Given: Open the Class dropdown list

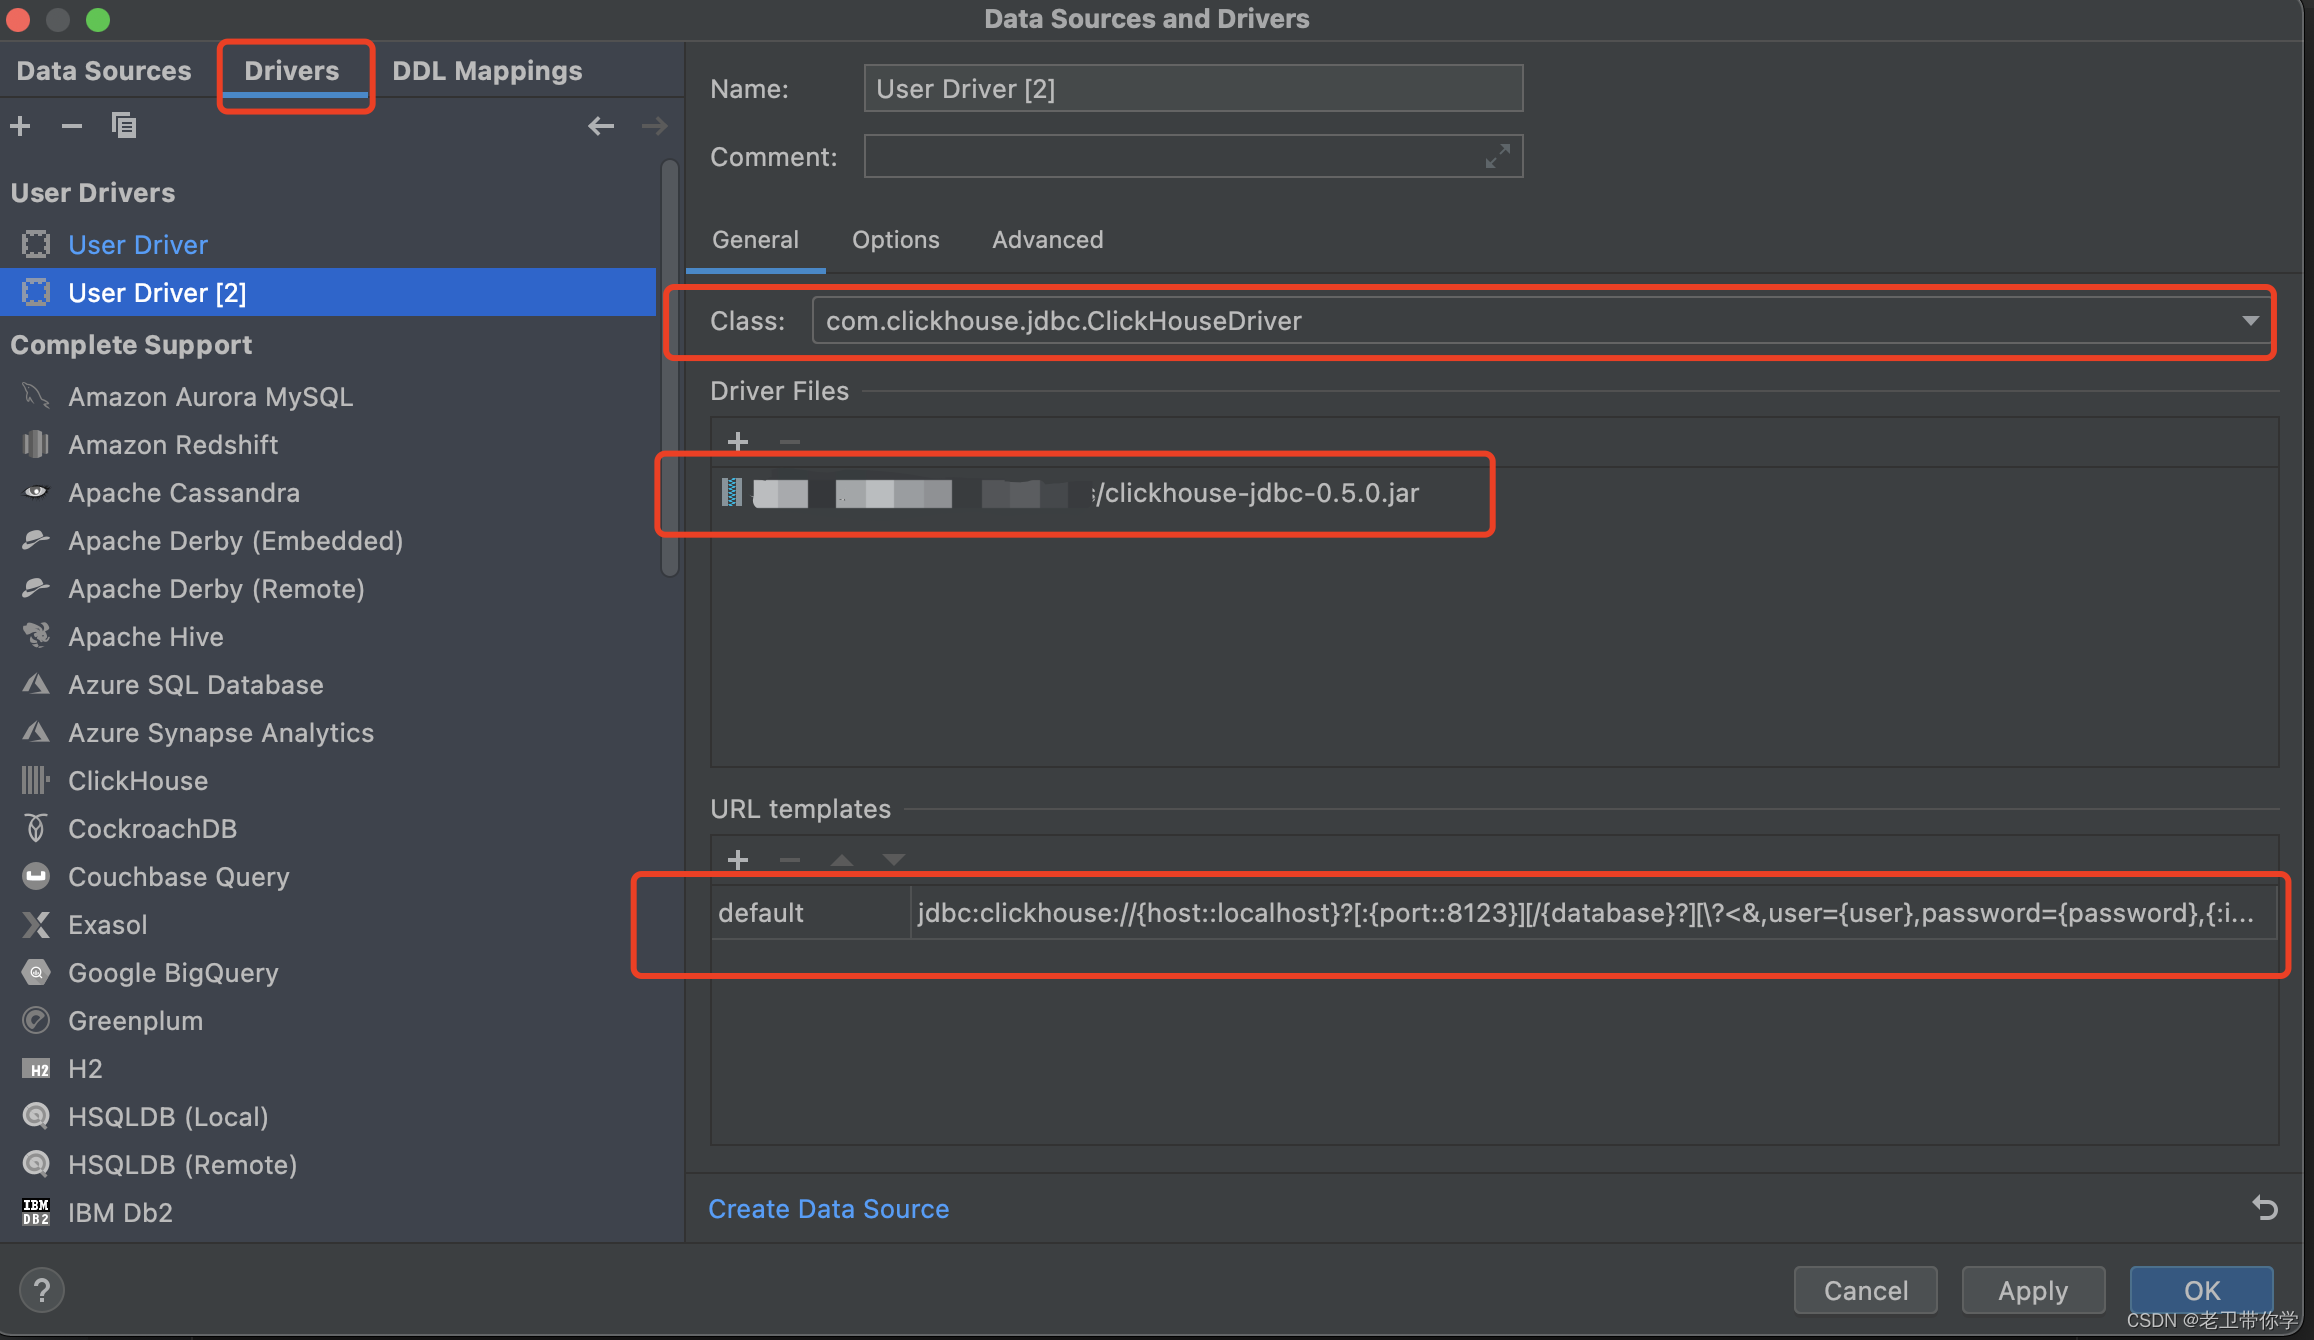Looking at the screenshot, I should 2250,320.
